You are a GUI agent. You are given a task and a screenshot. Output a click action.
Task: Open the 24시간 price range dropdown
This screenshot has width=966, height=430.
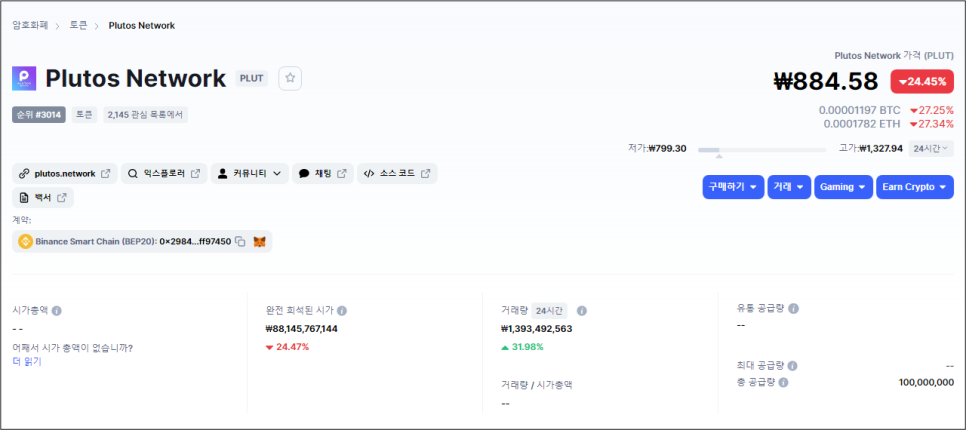[x=931, y=148]
